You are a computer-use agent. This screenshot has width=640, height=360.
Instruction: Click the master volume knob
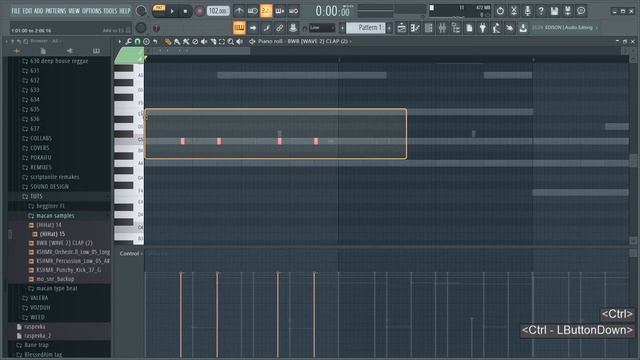tap(141, 11)
